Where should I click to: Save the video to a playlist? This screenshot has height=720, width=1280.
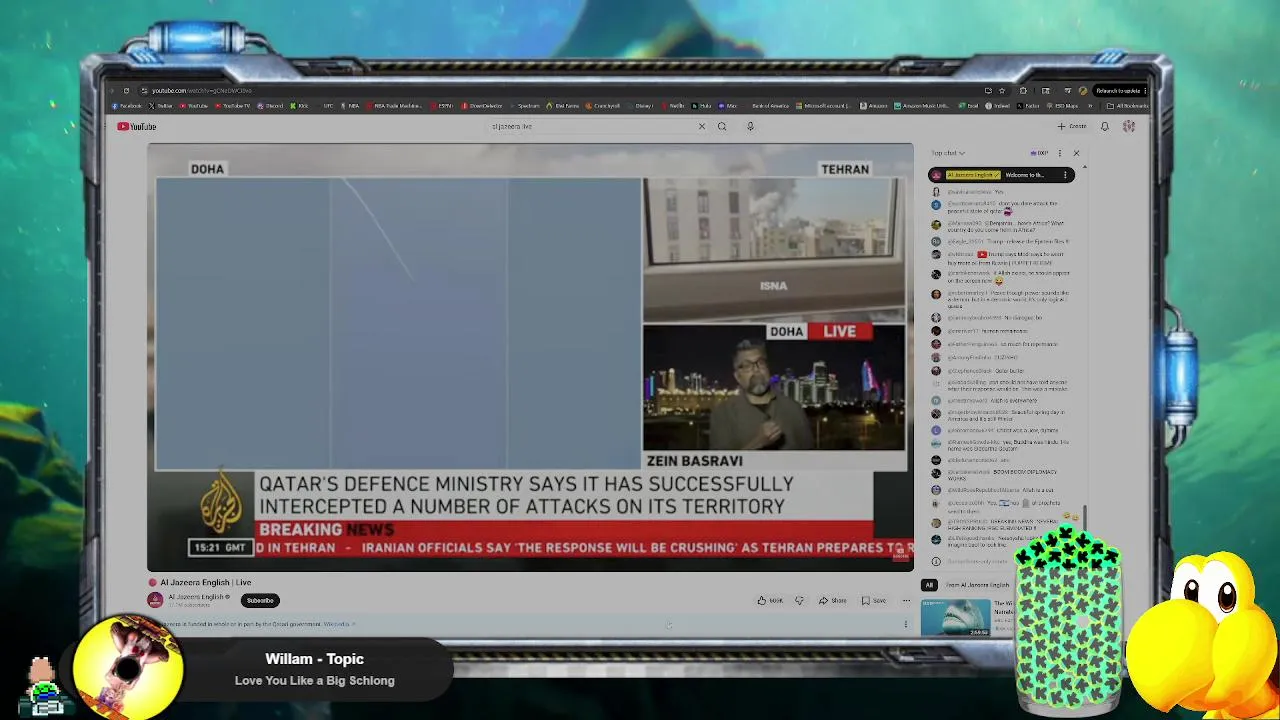click(x=874, y=600)
